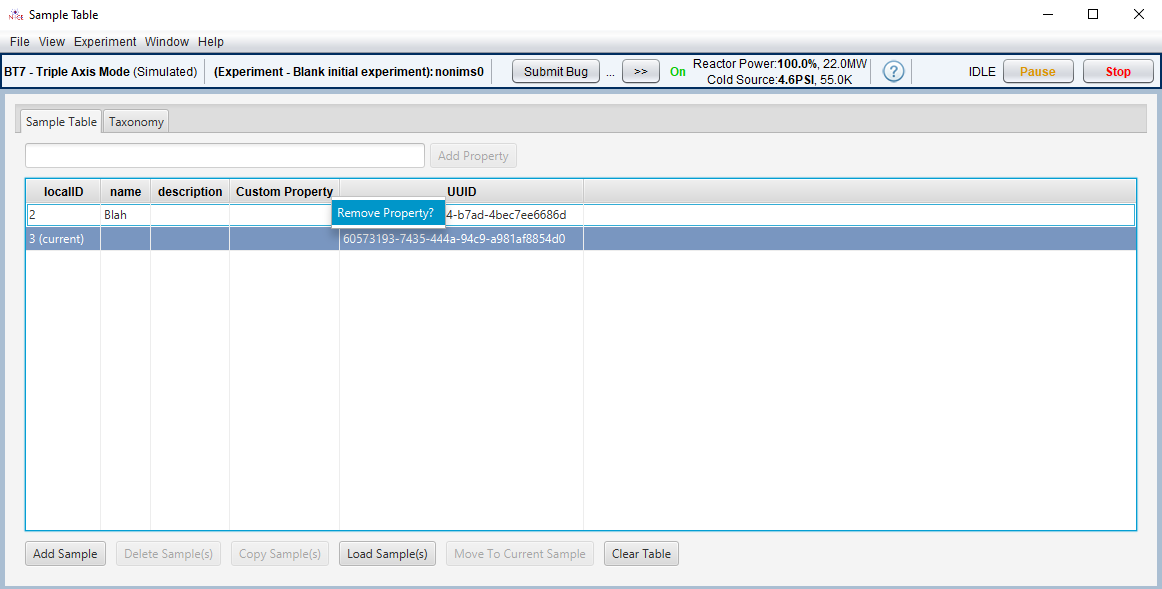Choose Remove Property? from context menu
1162x589 pixels.
pyautogui.click(x=387, y=213)
